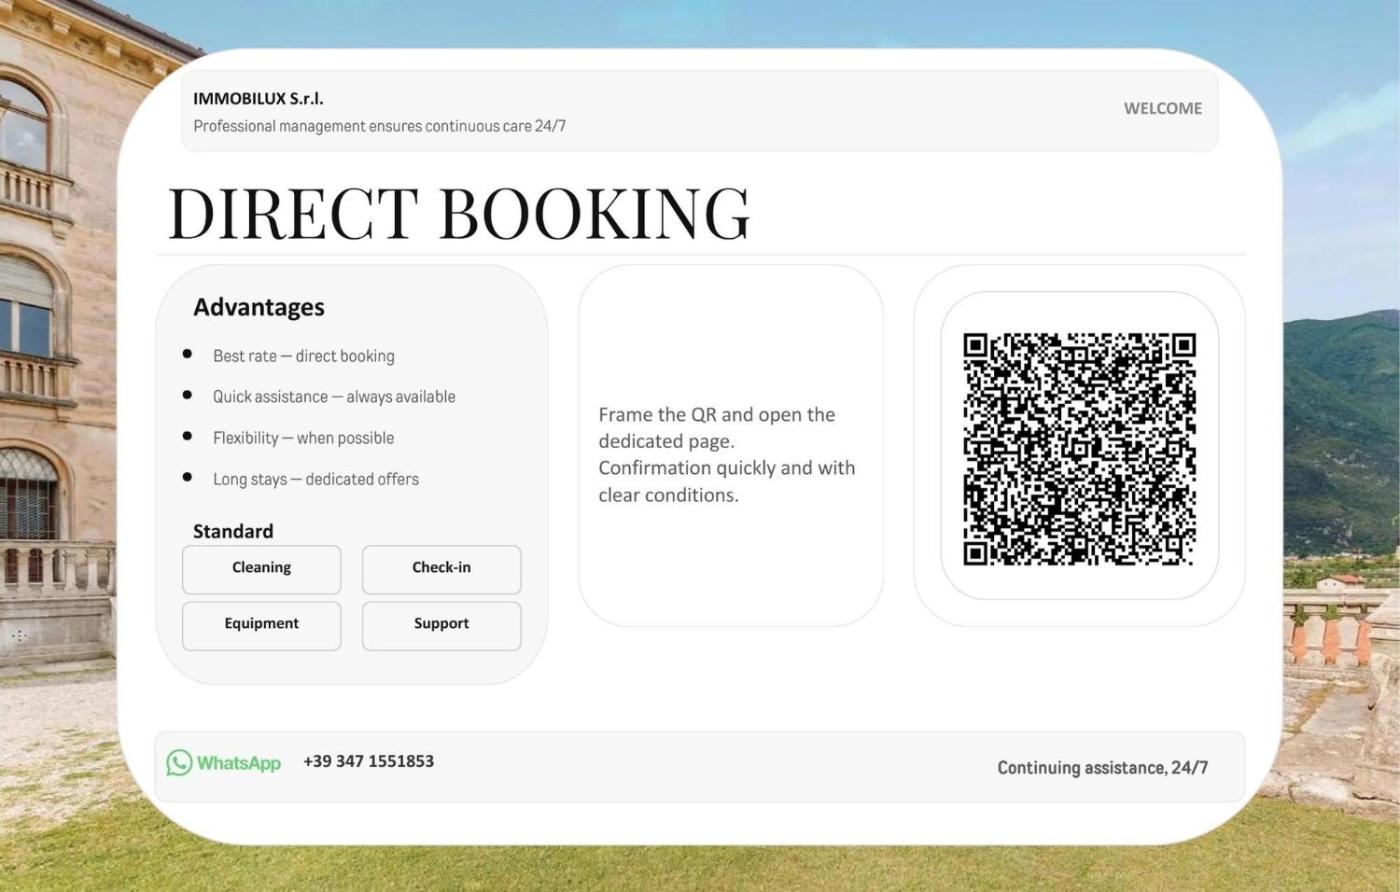Viewport: 1400px width, 892px height.
Task: Click Continuing assistance, 24/7 footer text
Action: (1102, 768)
